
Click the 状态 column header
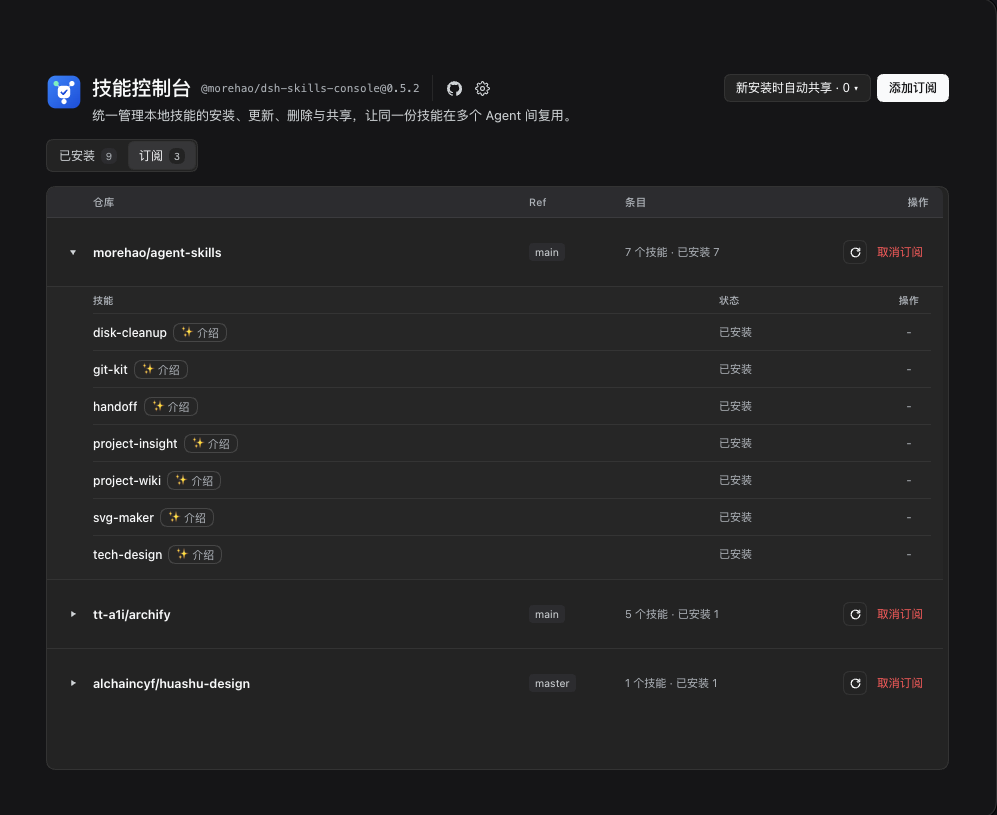click(x=729, y=301)
